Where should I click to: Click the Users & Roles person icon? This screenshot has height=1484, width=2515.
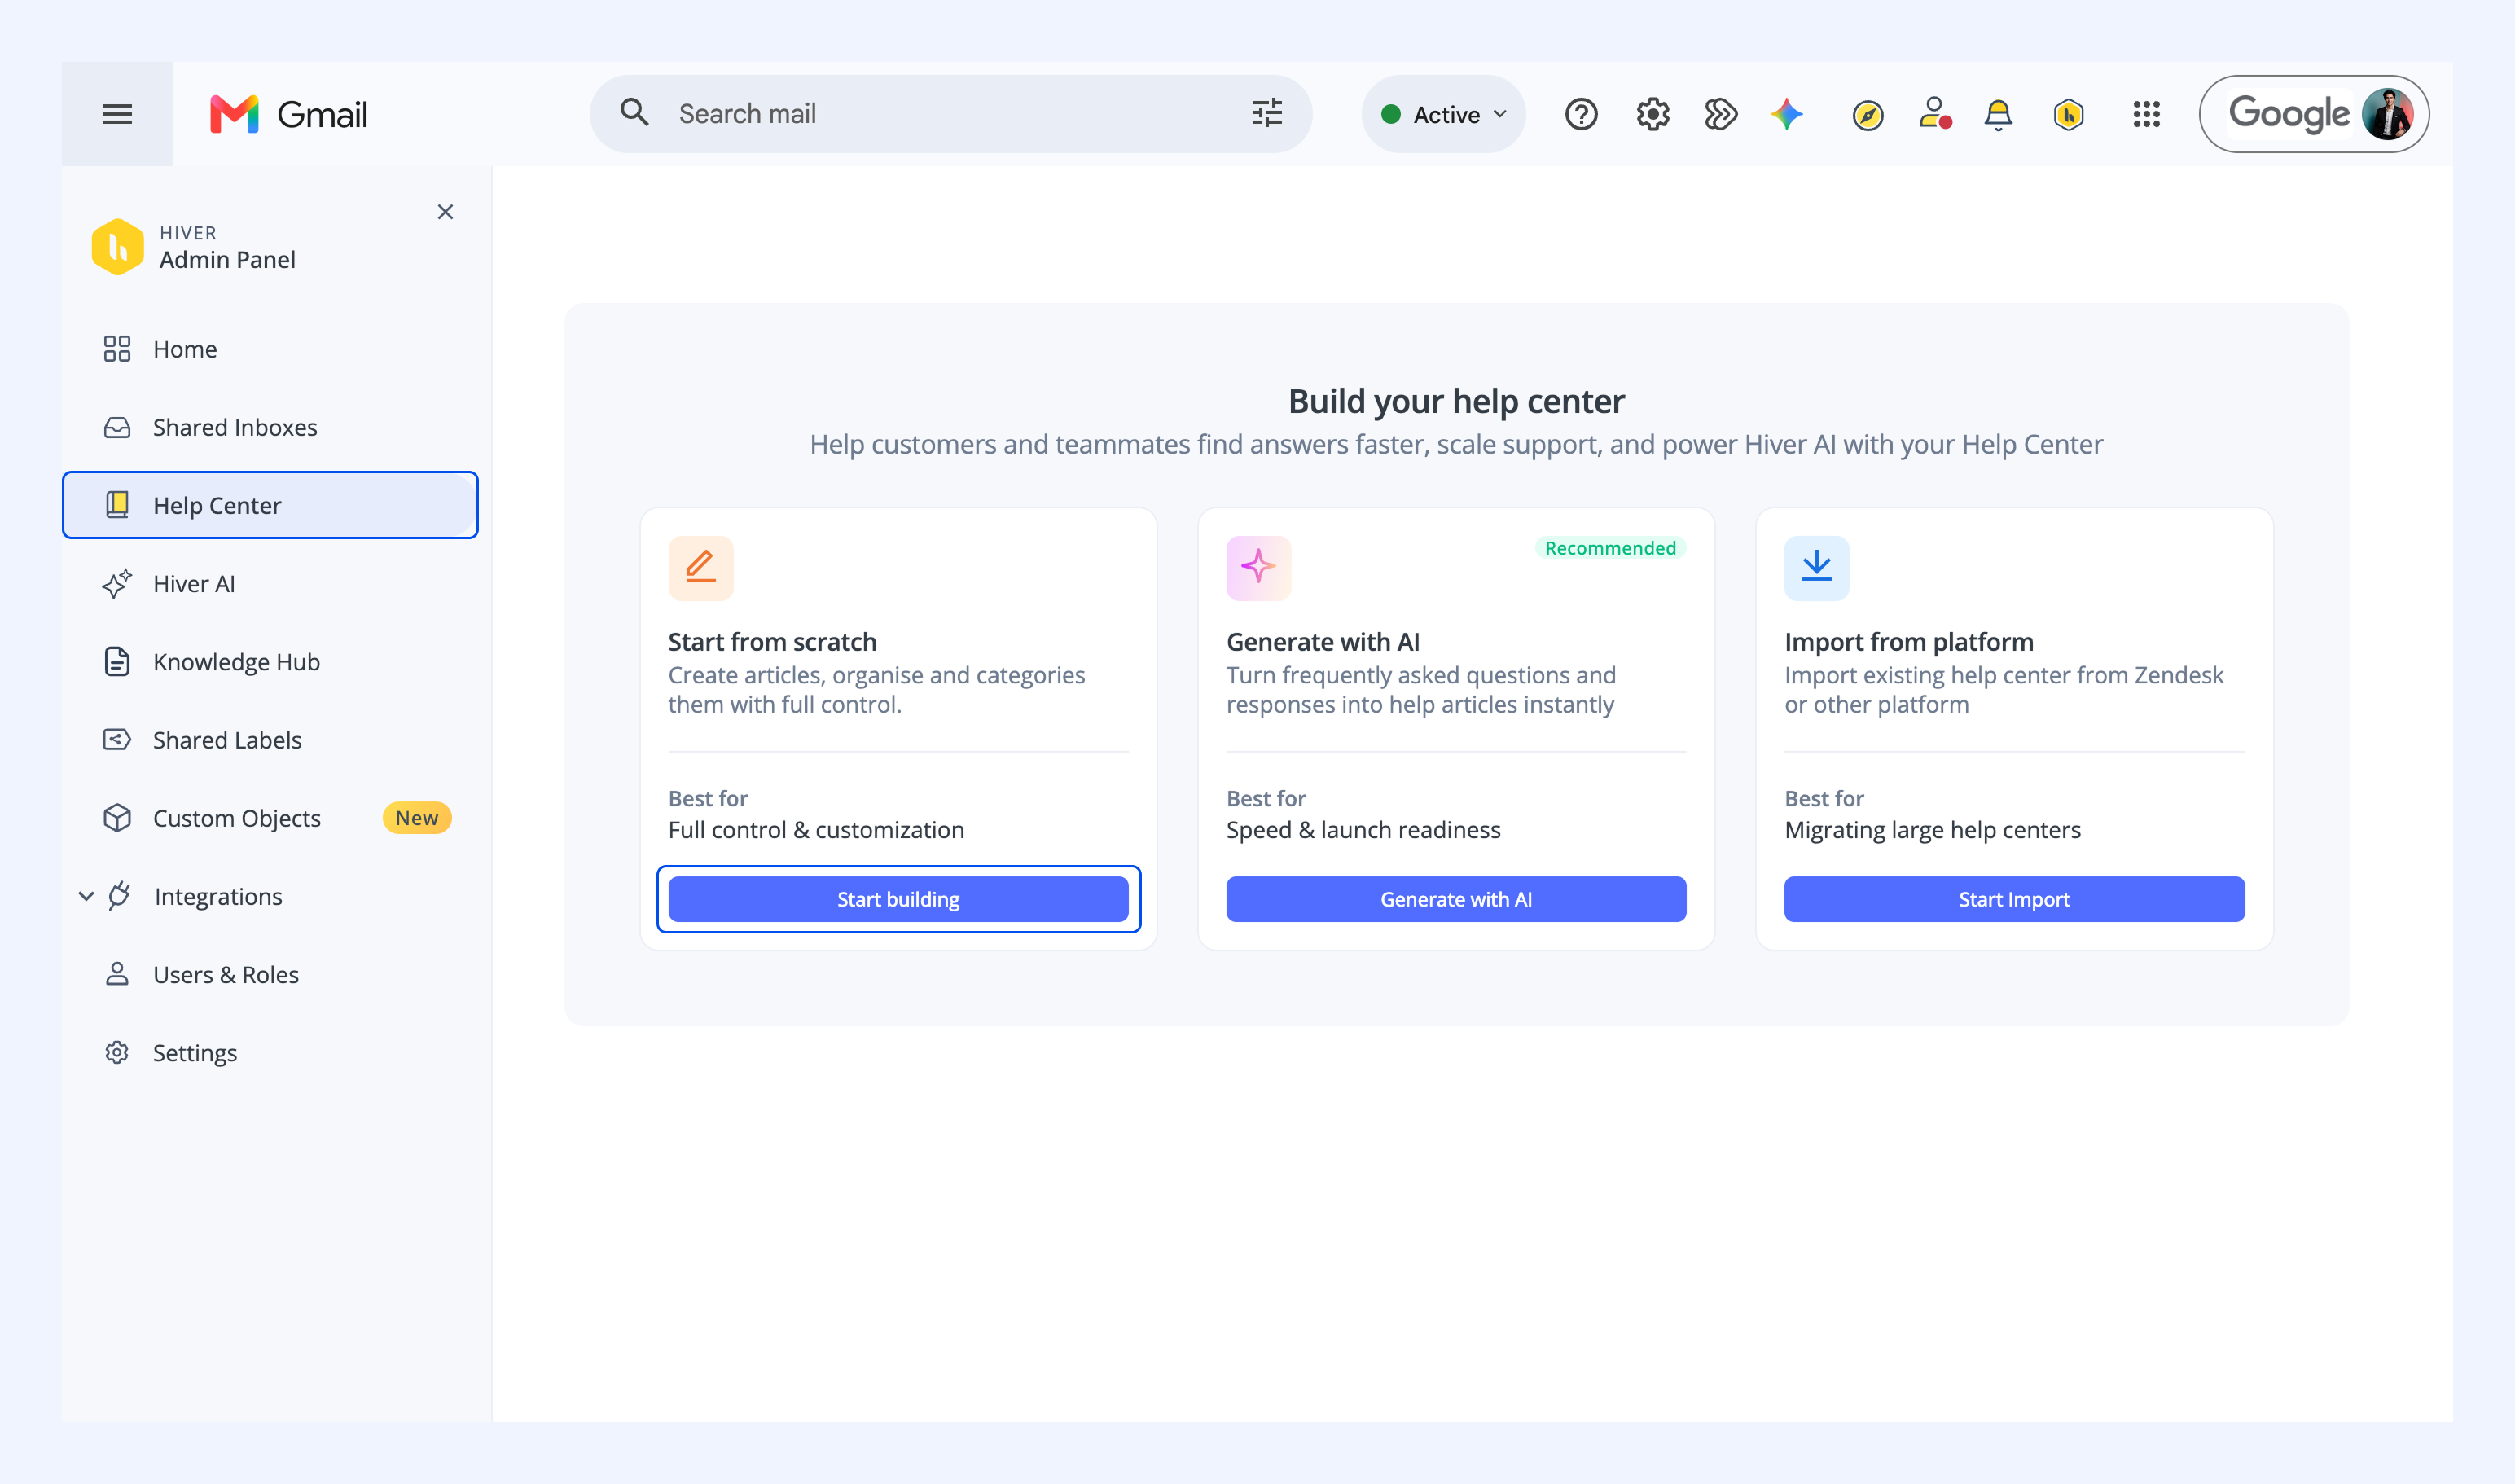tap(117, 975)
